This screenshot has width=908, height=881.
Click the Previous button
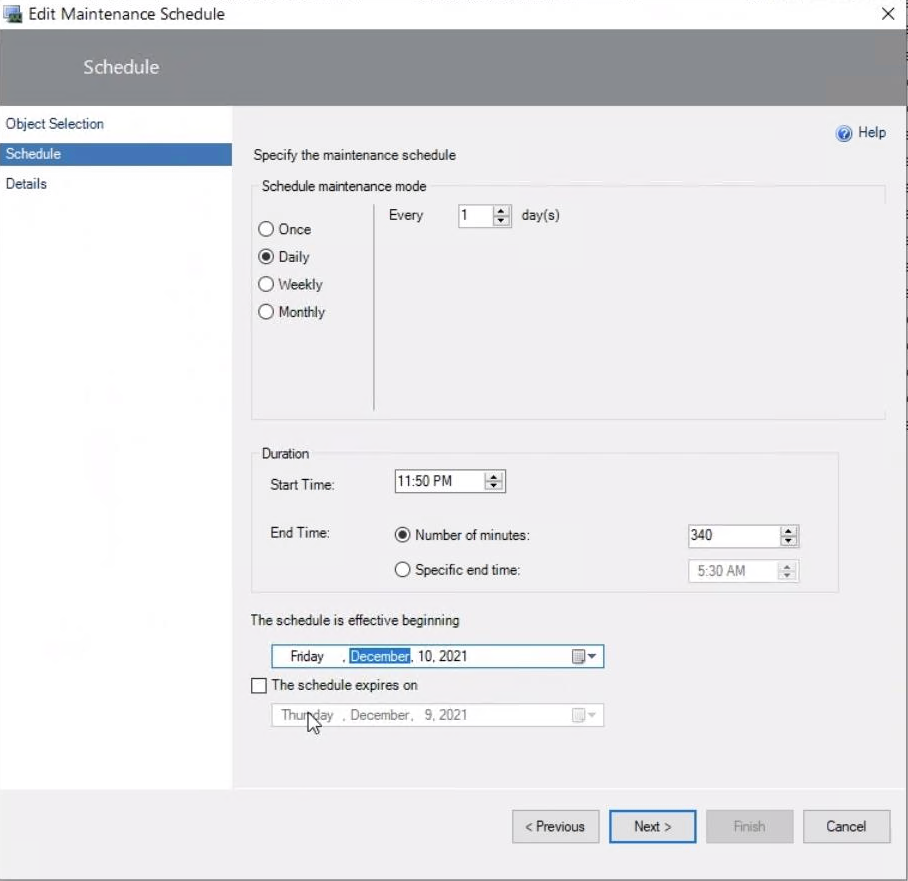[x=555, y=827]
